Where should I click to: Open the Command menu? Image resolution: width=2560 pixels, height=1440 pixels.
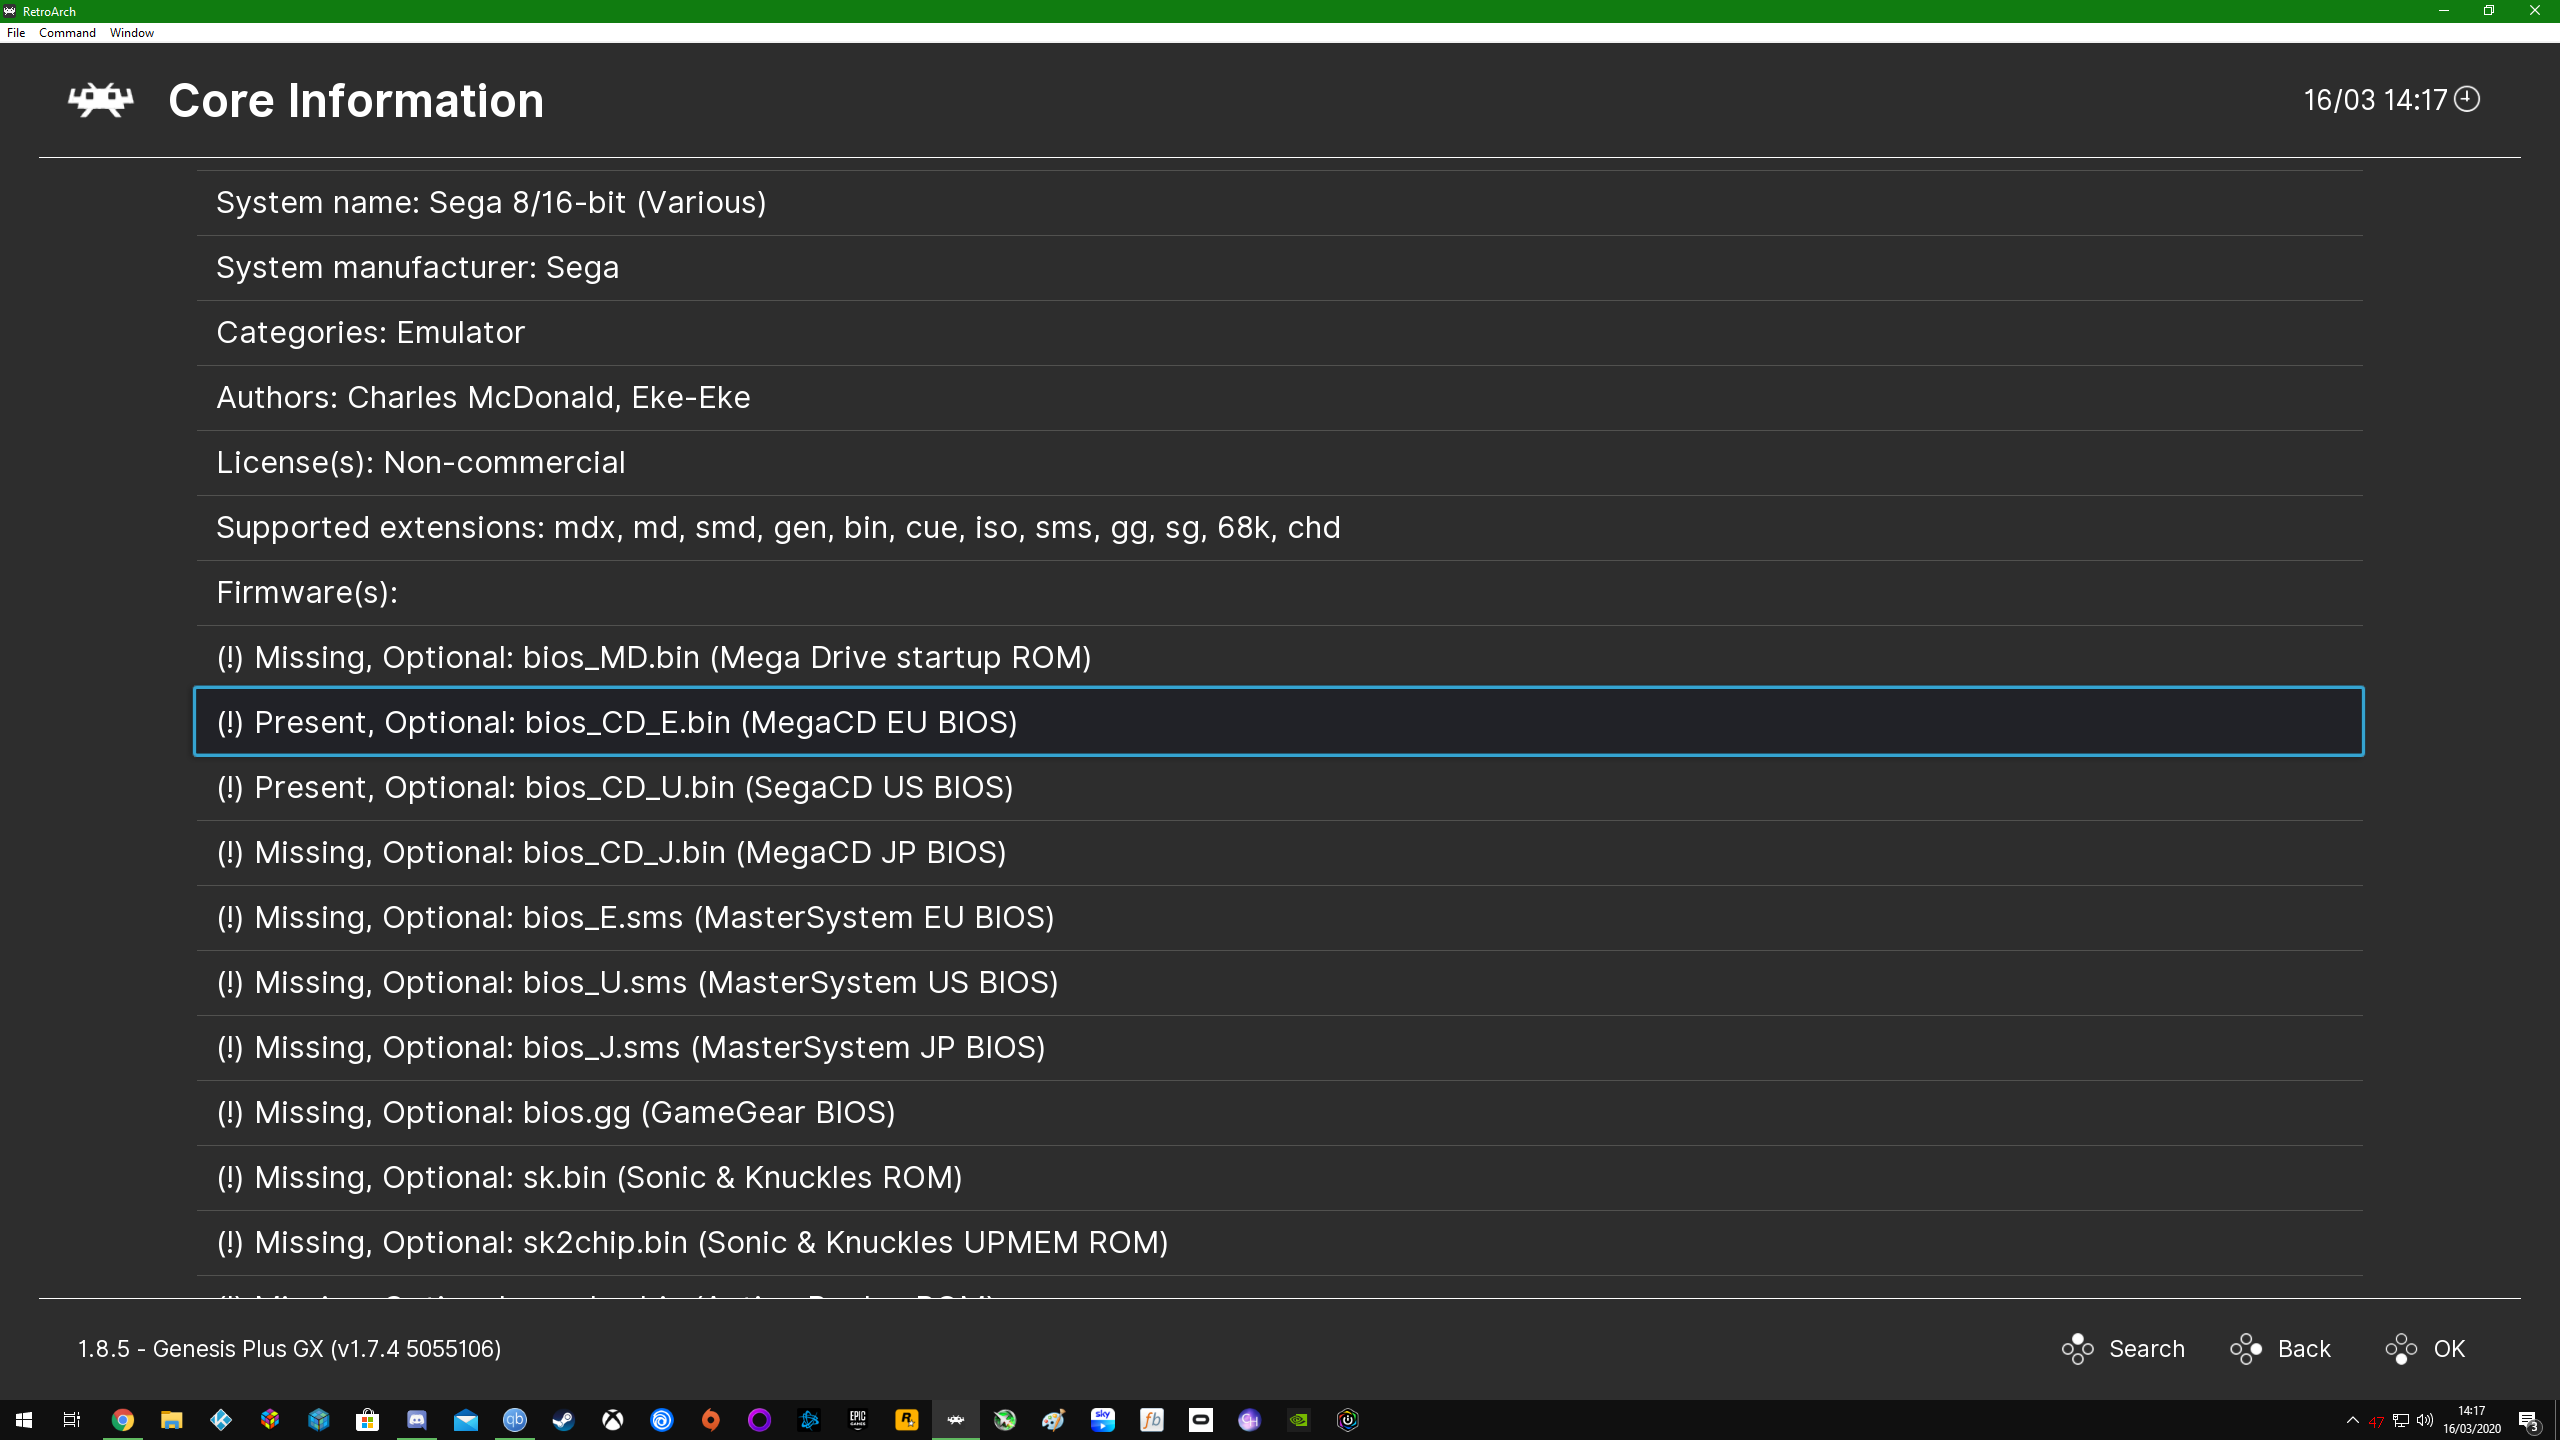pyautogui.click(x=67, y=33)
